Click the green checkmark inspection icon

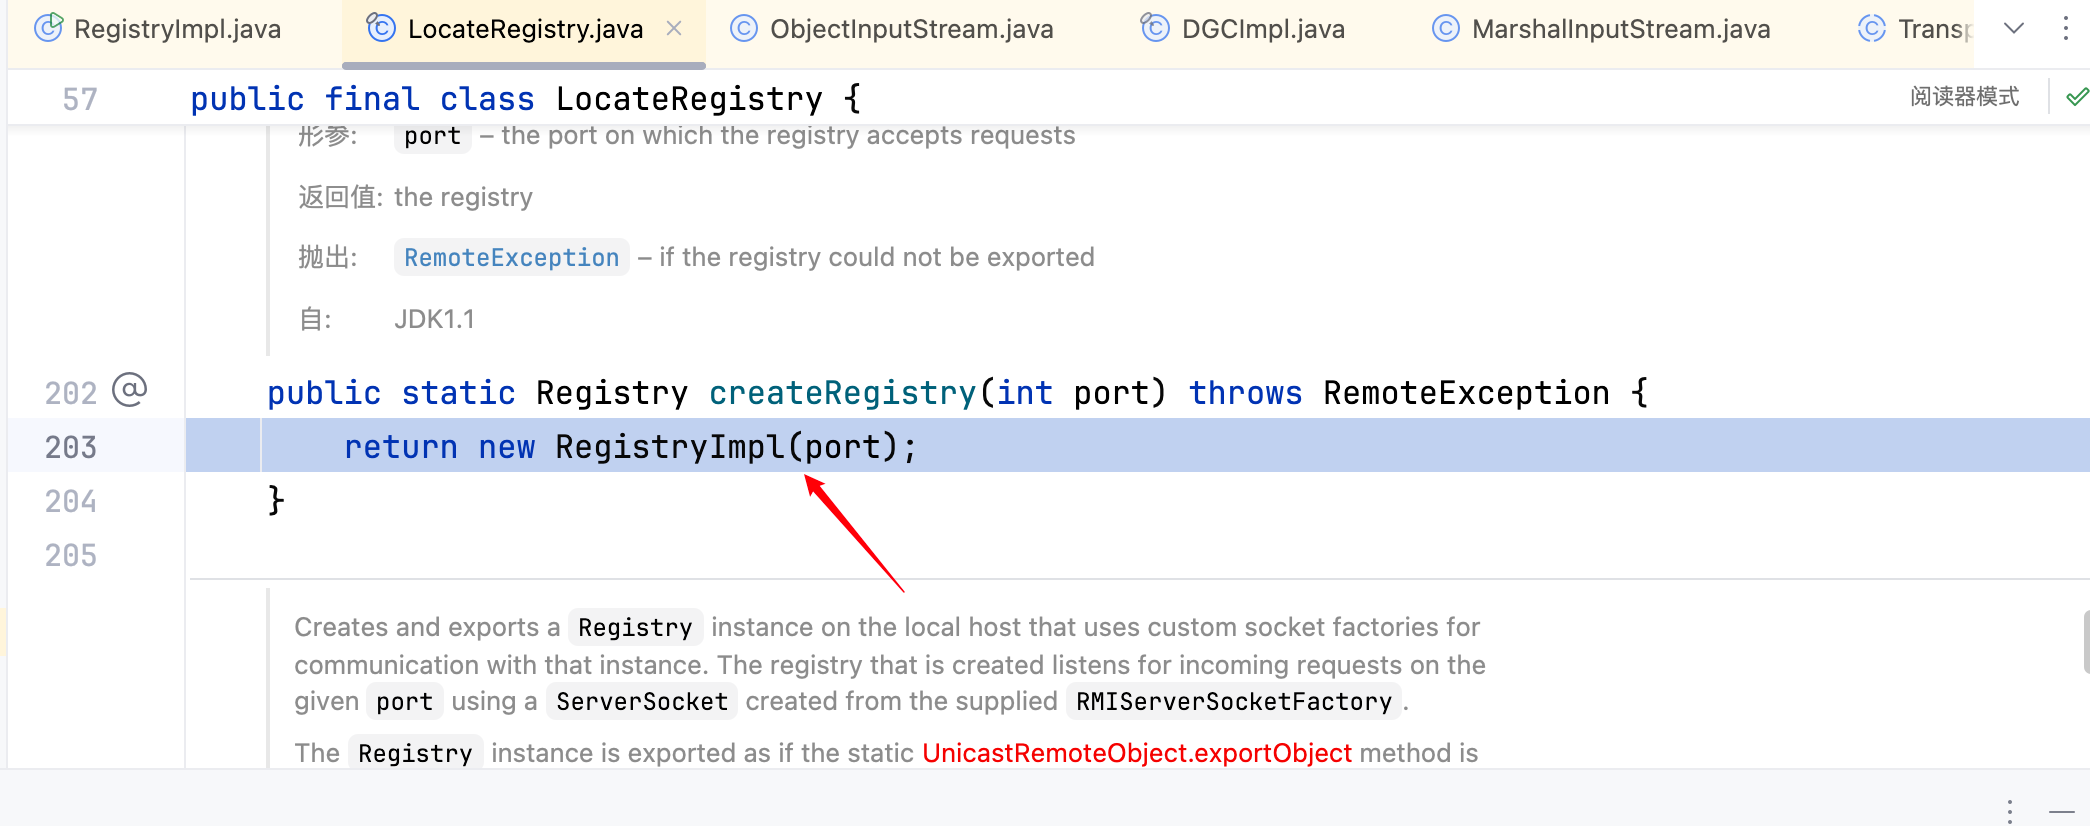pos(2076,97)
